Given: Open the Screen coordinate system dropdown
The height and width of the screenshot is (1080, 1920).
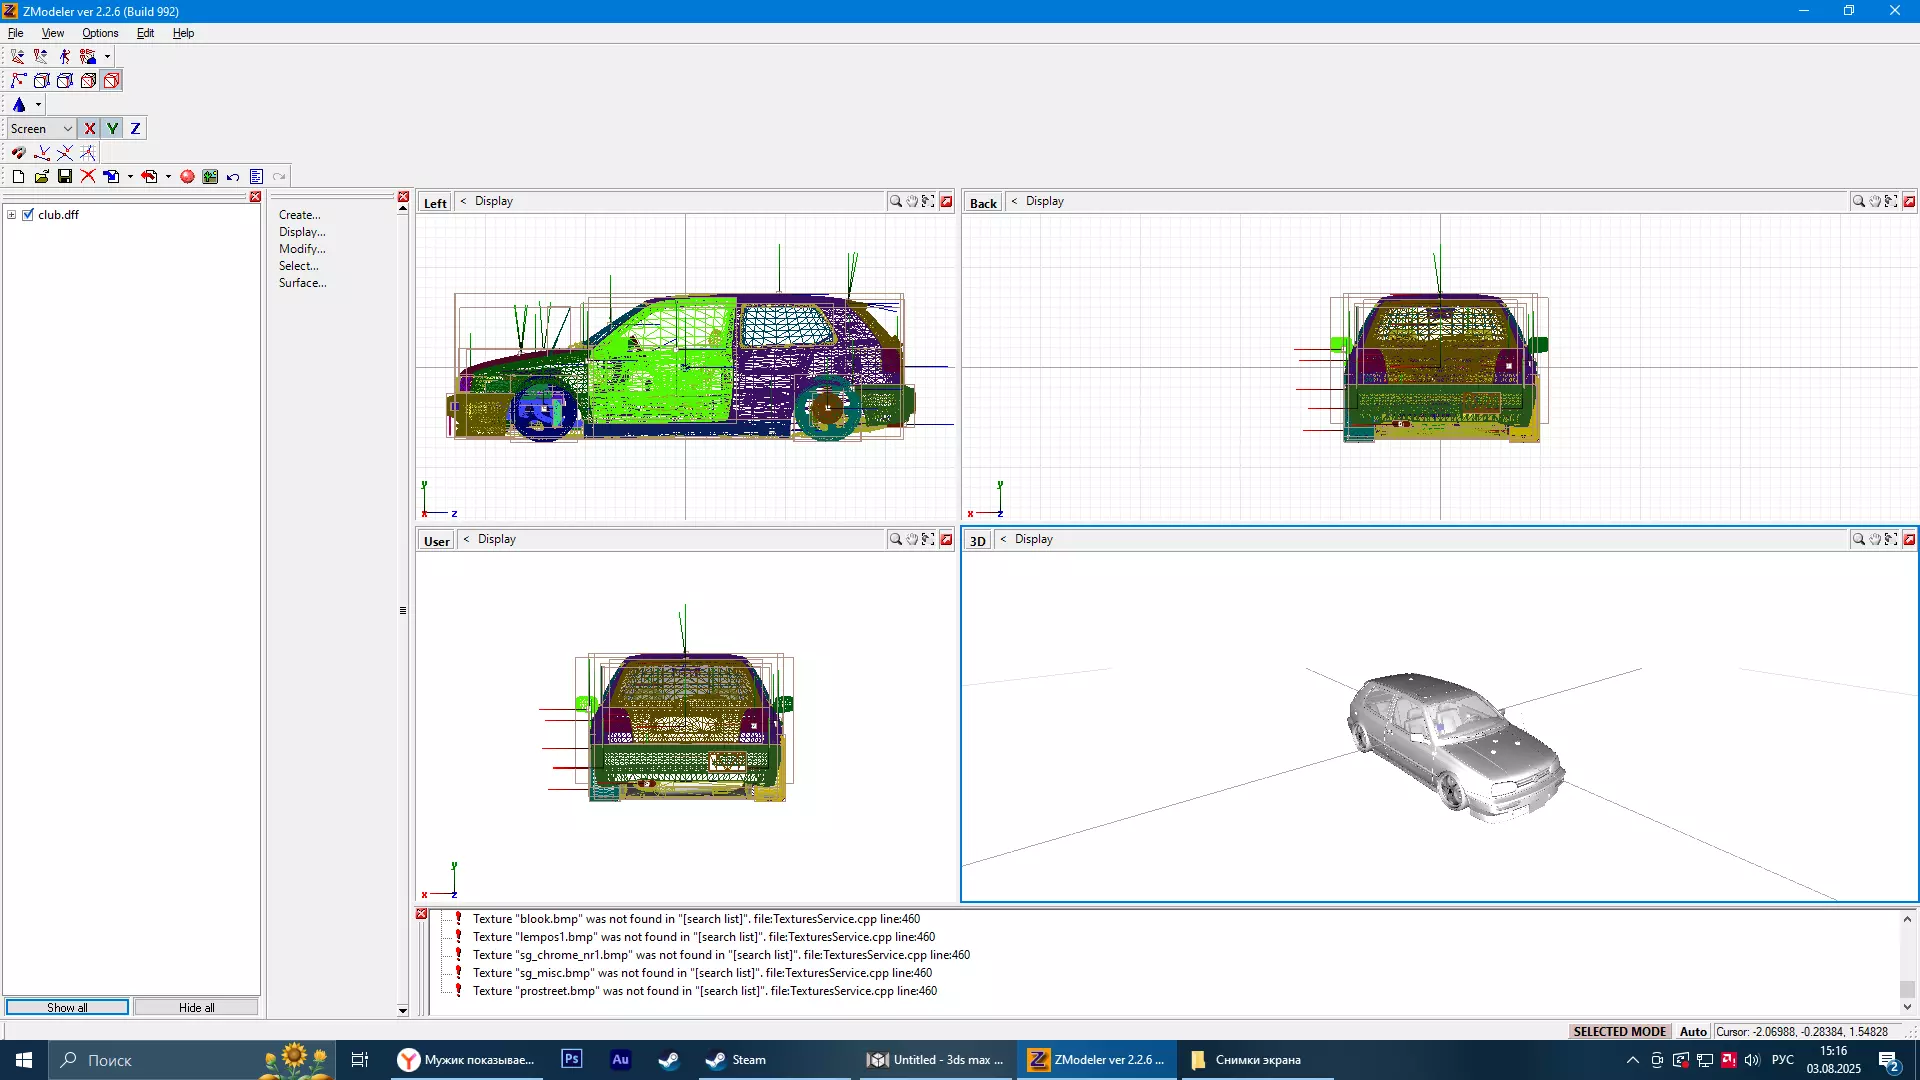Looking at the screenshot, I should click(x=67, y=129).
